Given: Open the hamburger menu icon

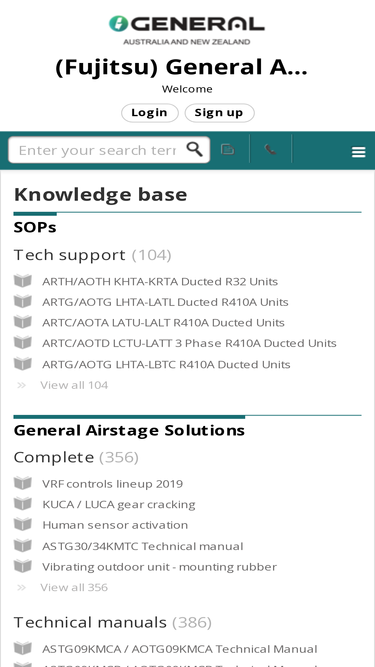Looking at the screenshot, I should 358,152.
